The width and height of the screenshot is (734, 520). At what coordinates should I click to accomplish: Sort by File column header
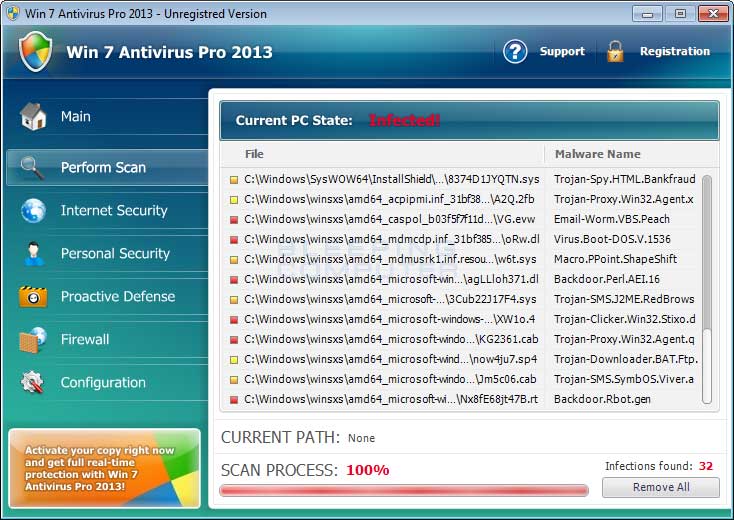[254, 154]
